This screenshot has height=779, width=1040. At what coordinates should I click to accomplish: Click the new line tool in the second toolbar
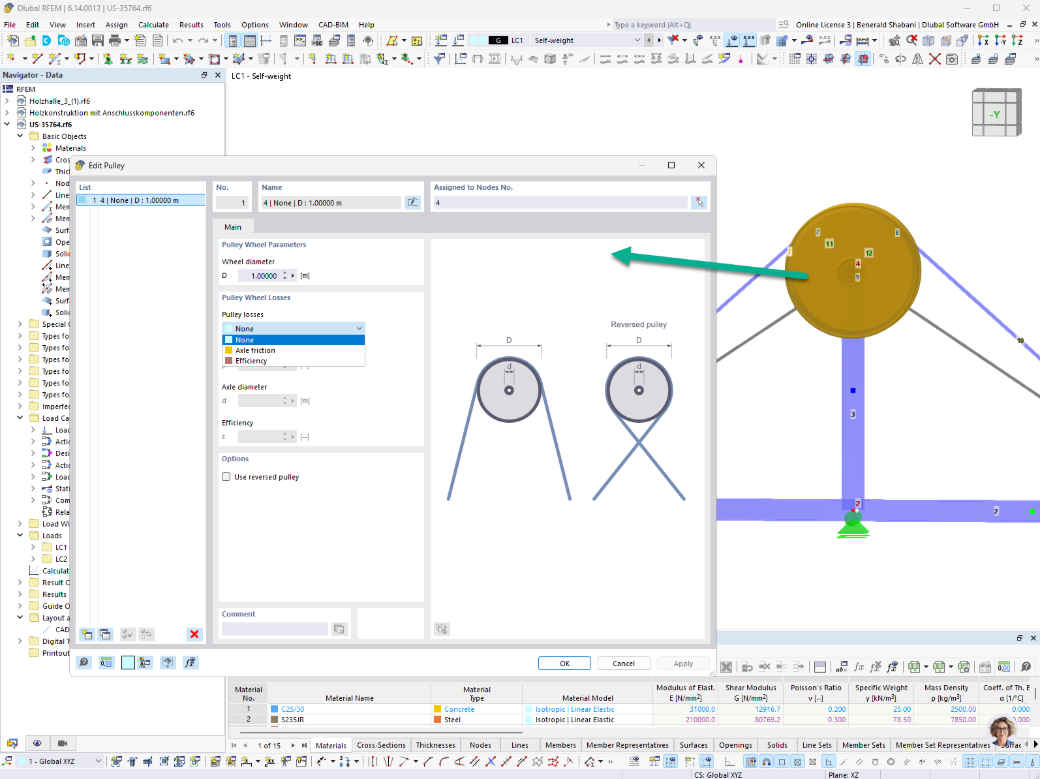(36, 59)
